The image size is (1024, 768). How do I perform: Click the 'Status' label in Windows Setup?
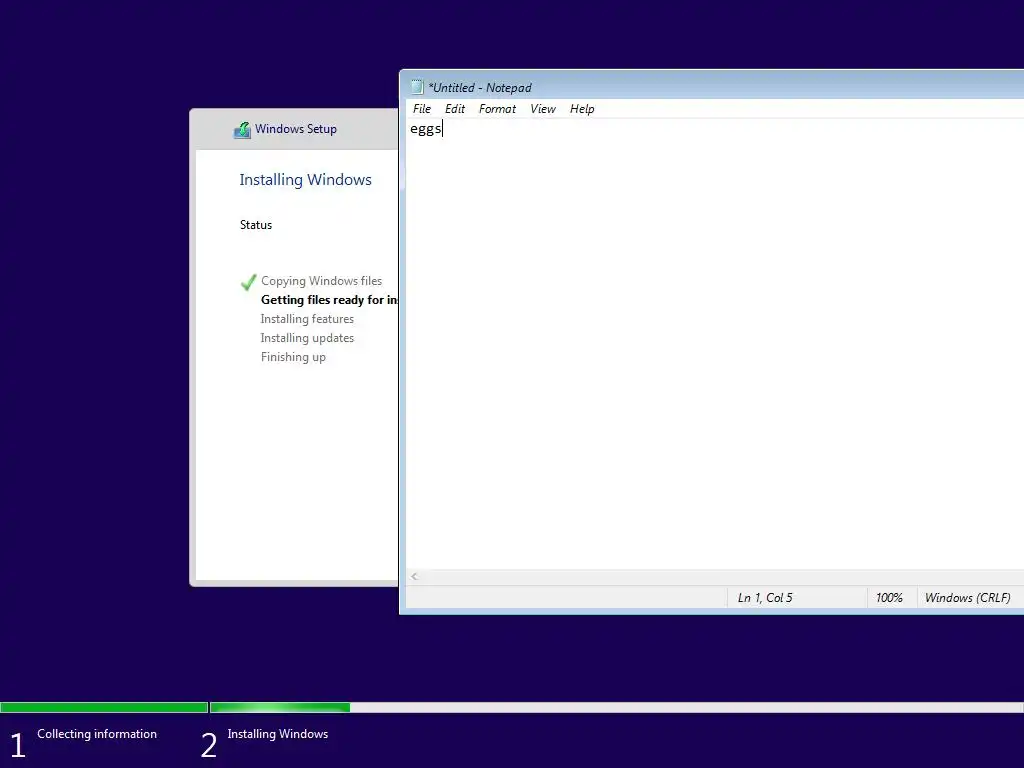(x=255, y=225)
